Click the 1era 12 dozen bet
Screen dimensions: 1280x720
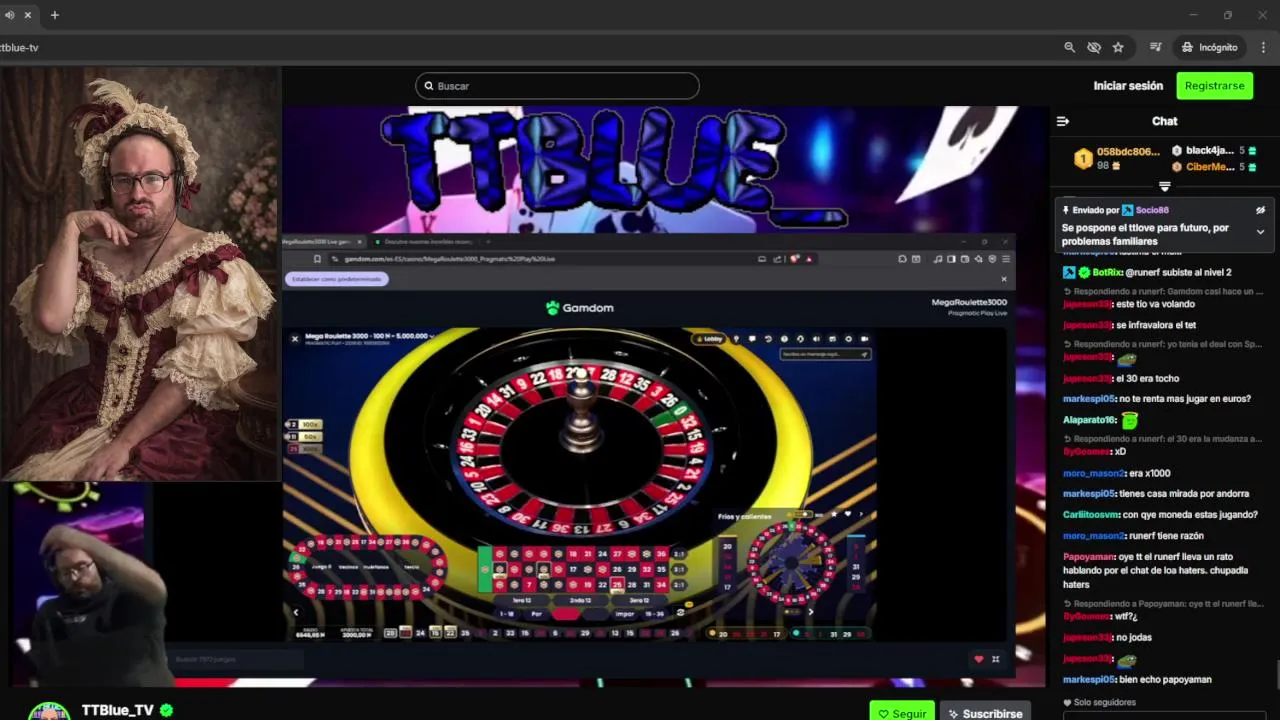pos(523,600)
